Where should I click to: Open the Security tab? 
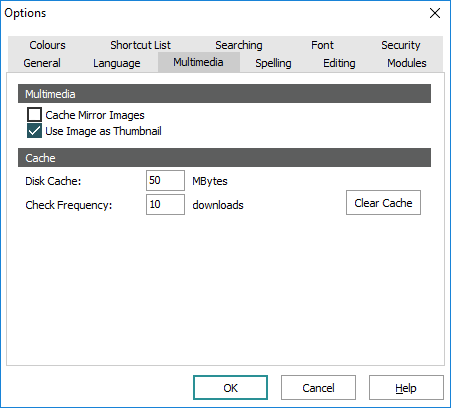click(401, 45)
